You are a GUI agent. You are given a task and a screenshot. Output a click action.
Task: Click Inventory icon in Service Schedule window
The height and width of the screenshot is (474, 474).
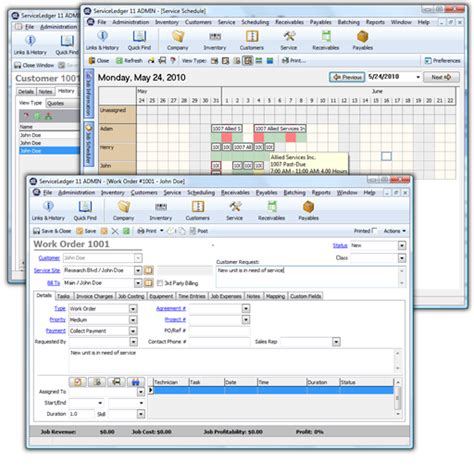pyautogui.click(x=215, y=41)
